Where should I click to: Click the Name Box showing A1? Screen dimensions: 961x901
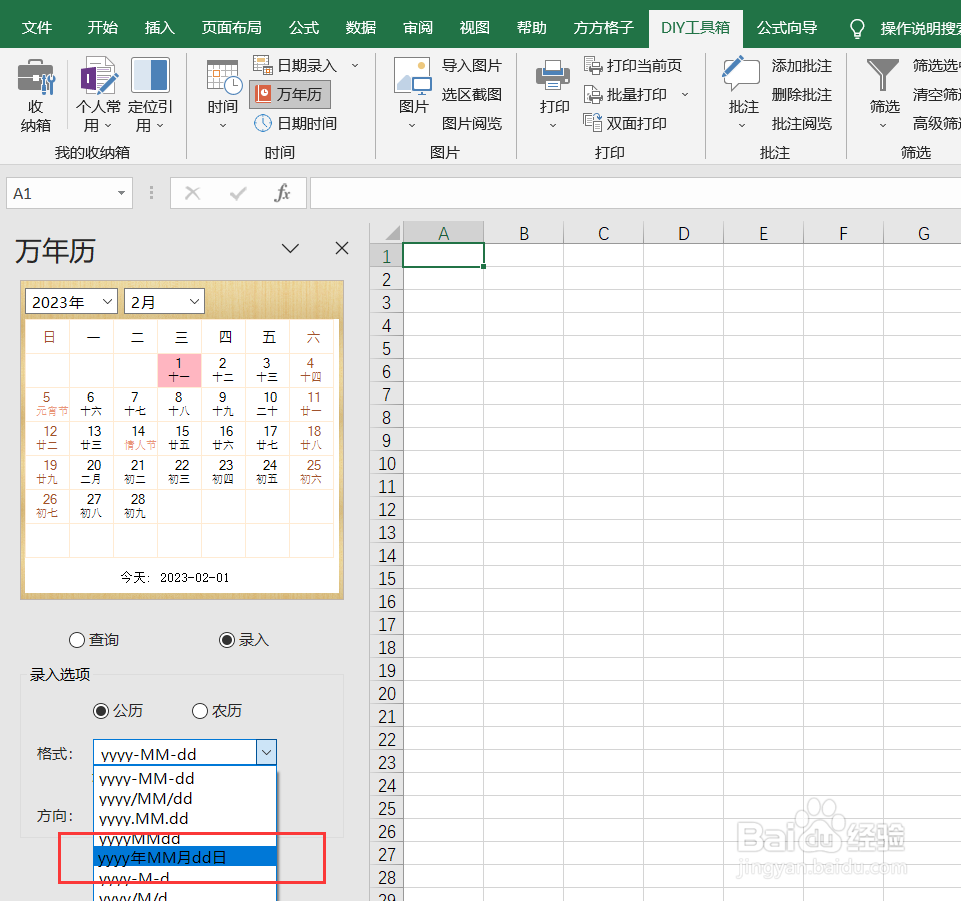pyautogui.click(x=60, y=193)
